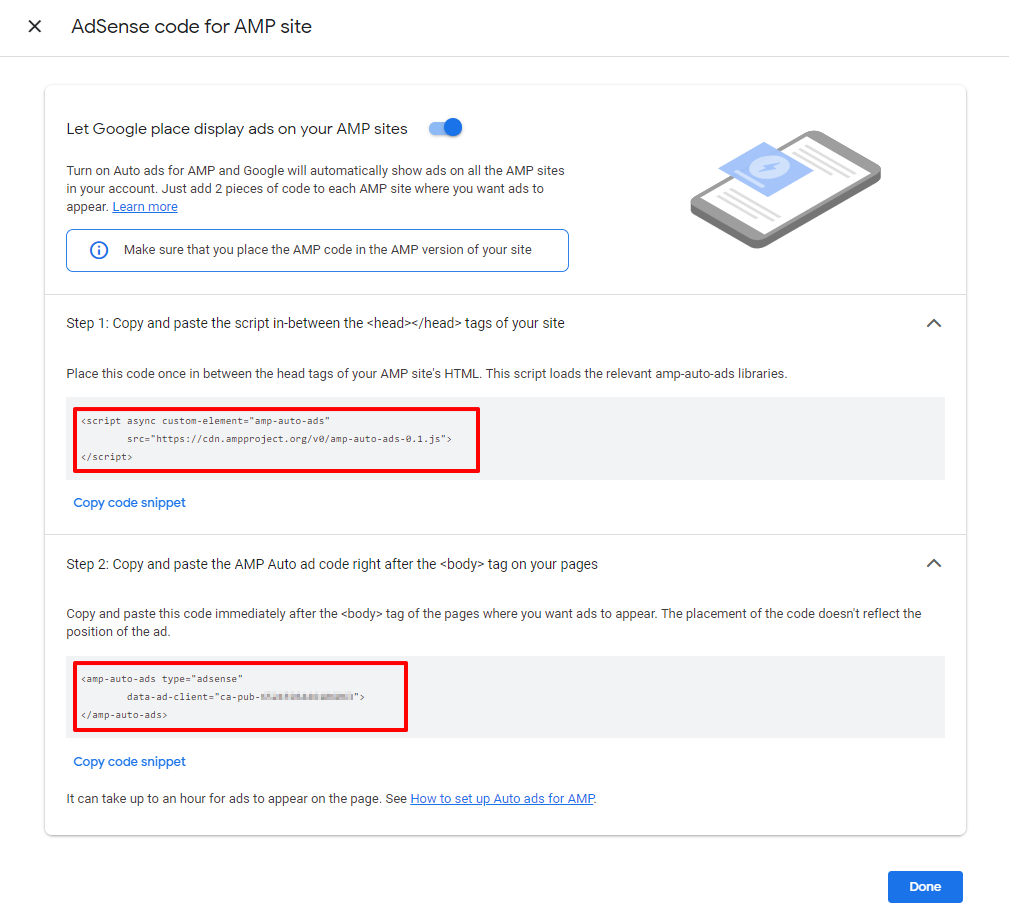
Task: Click the blurred publisher ID in the code
Action: [x=308, y=696]
